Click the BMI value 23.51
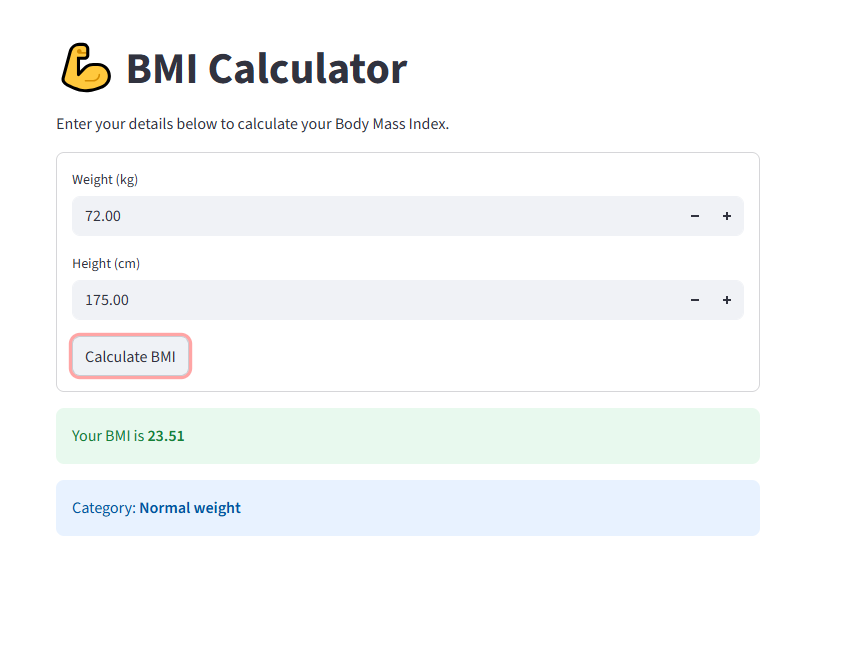This screenshot has height=648, width=852. pyautogui.click(x=168, y=435)
